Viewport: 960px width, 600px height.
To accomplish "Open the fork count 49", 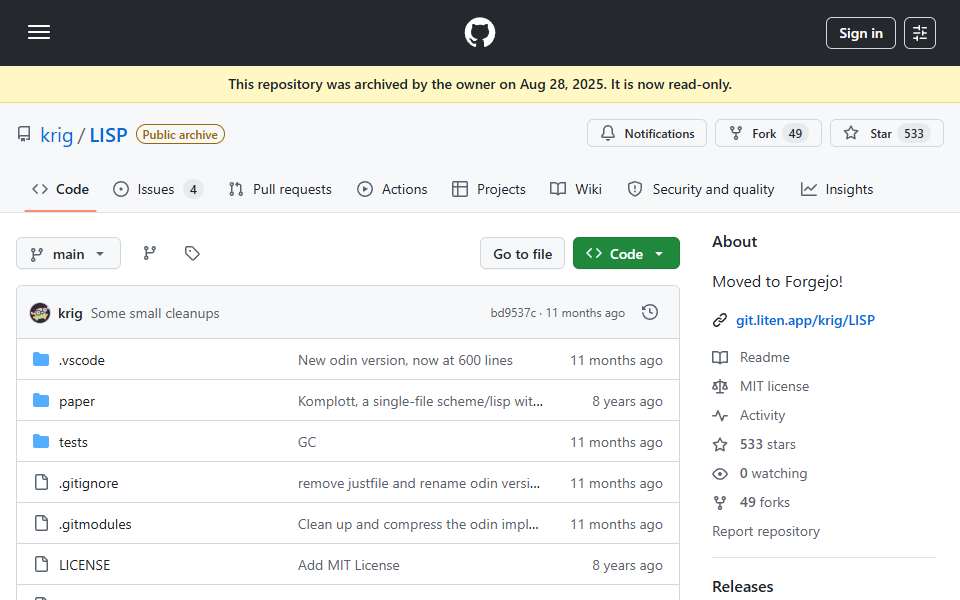I will (x=795, y=133).
